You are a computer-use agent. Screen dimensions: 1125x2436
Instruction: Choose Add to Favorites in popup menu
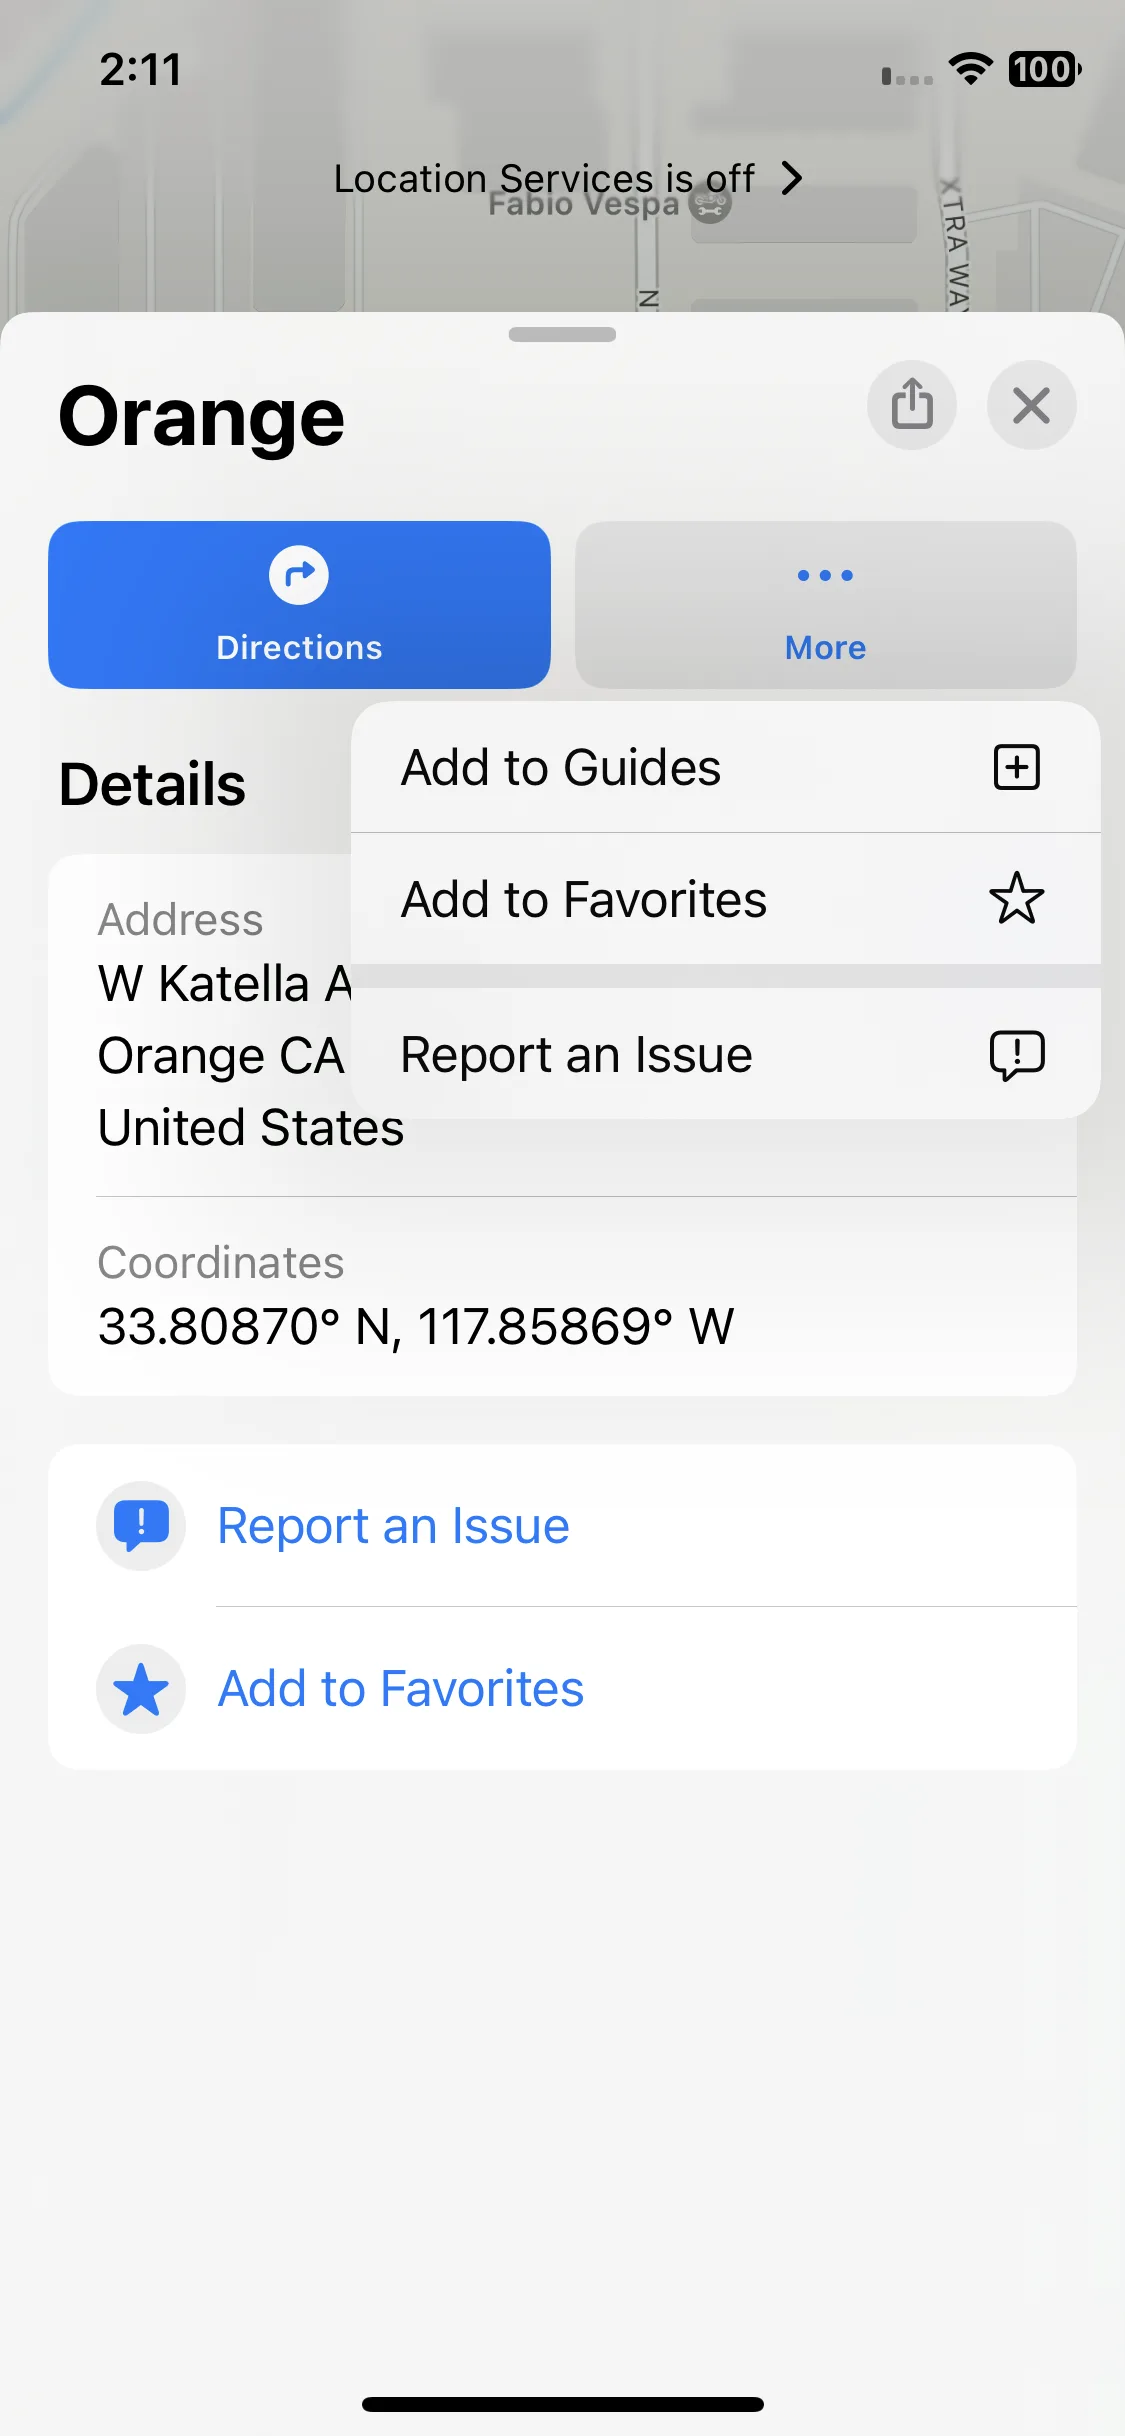[x=726, y=899]
